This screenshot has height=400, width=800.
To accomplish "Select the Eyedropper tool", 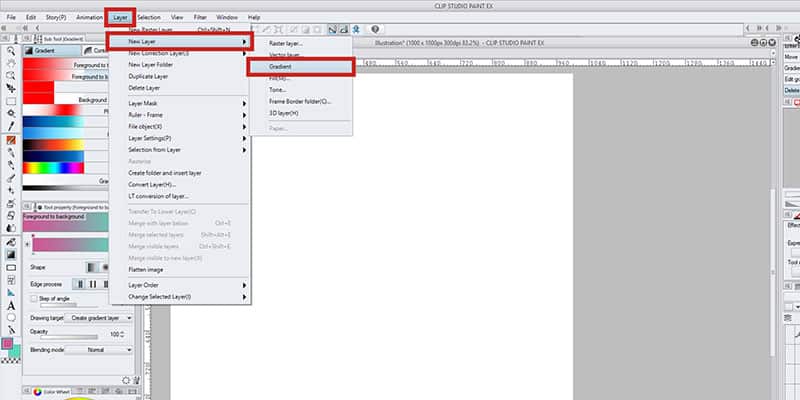I will pyautogui.click(x=11, y=126).
